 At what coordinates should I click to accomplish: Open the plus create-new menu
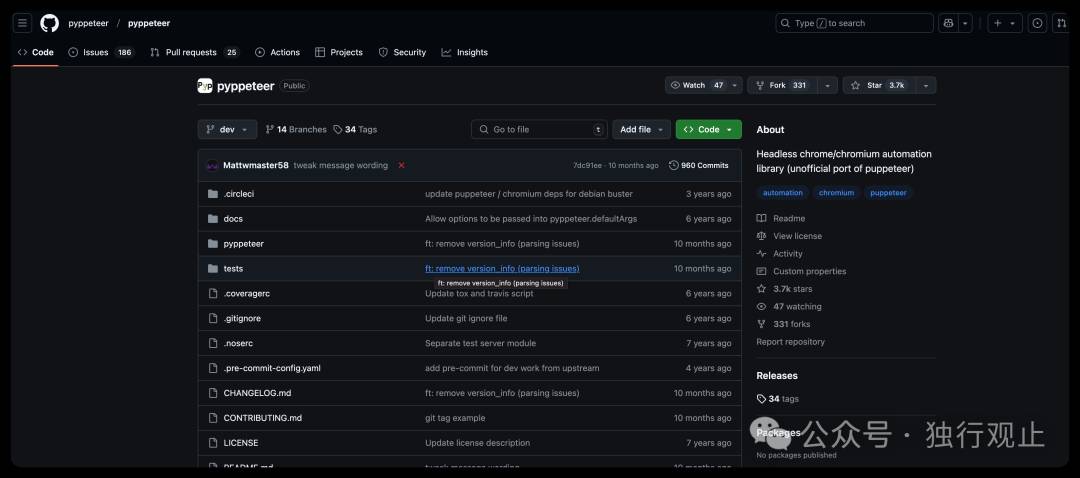(1005, 23)
